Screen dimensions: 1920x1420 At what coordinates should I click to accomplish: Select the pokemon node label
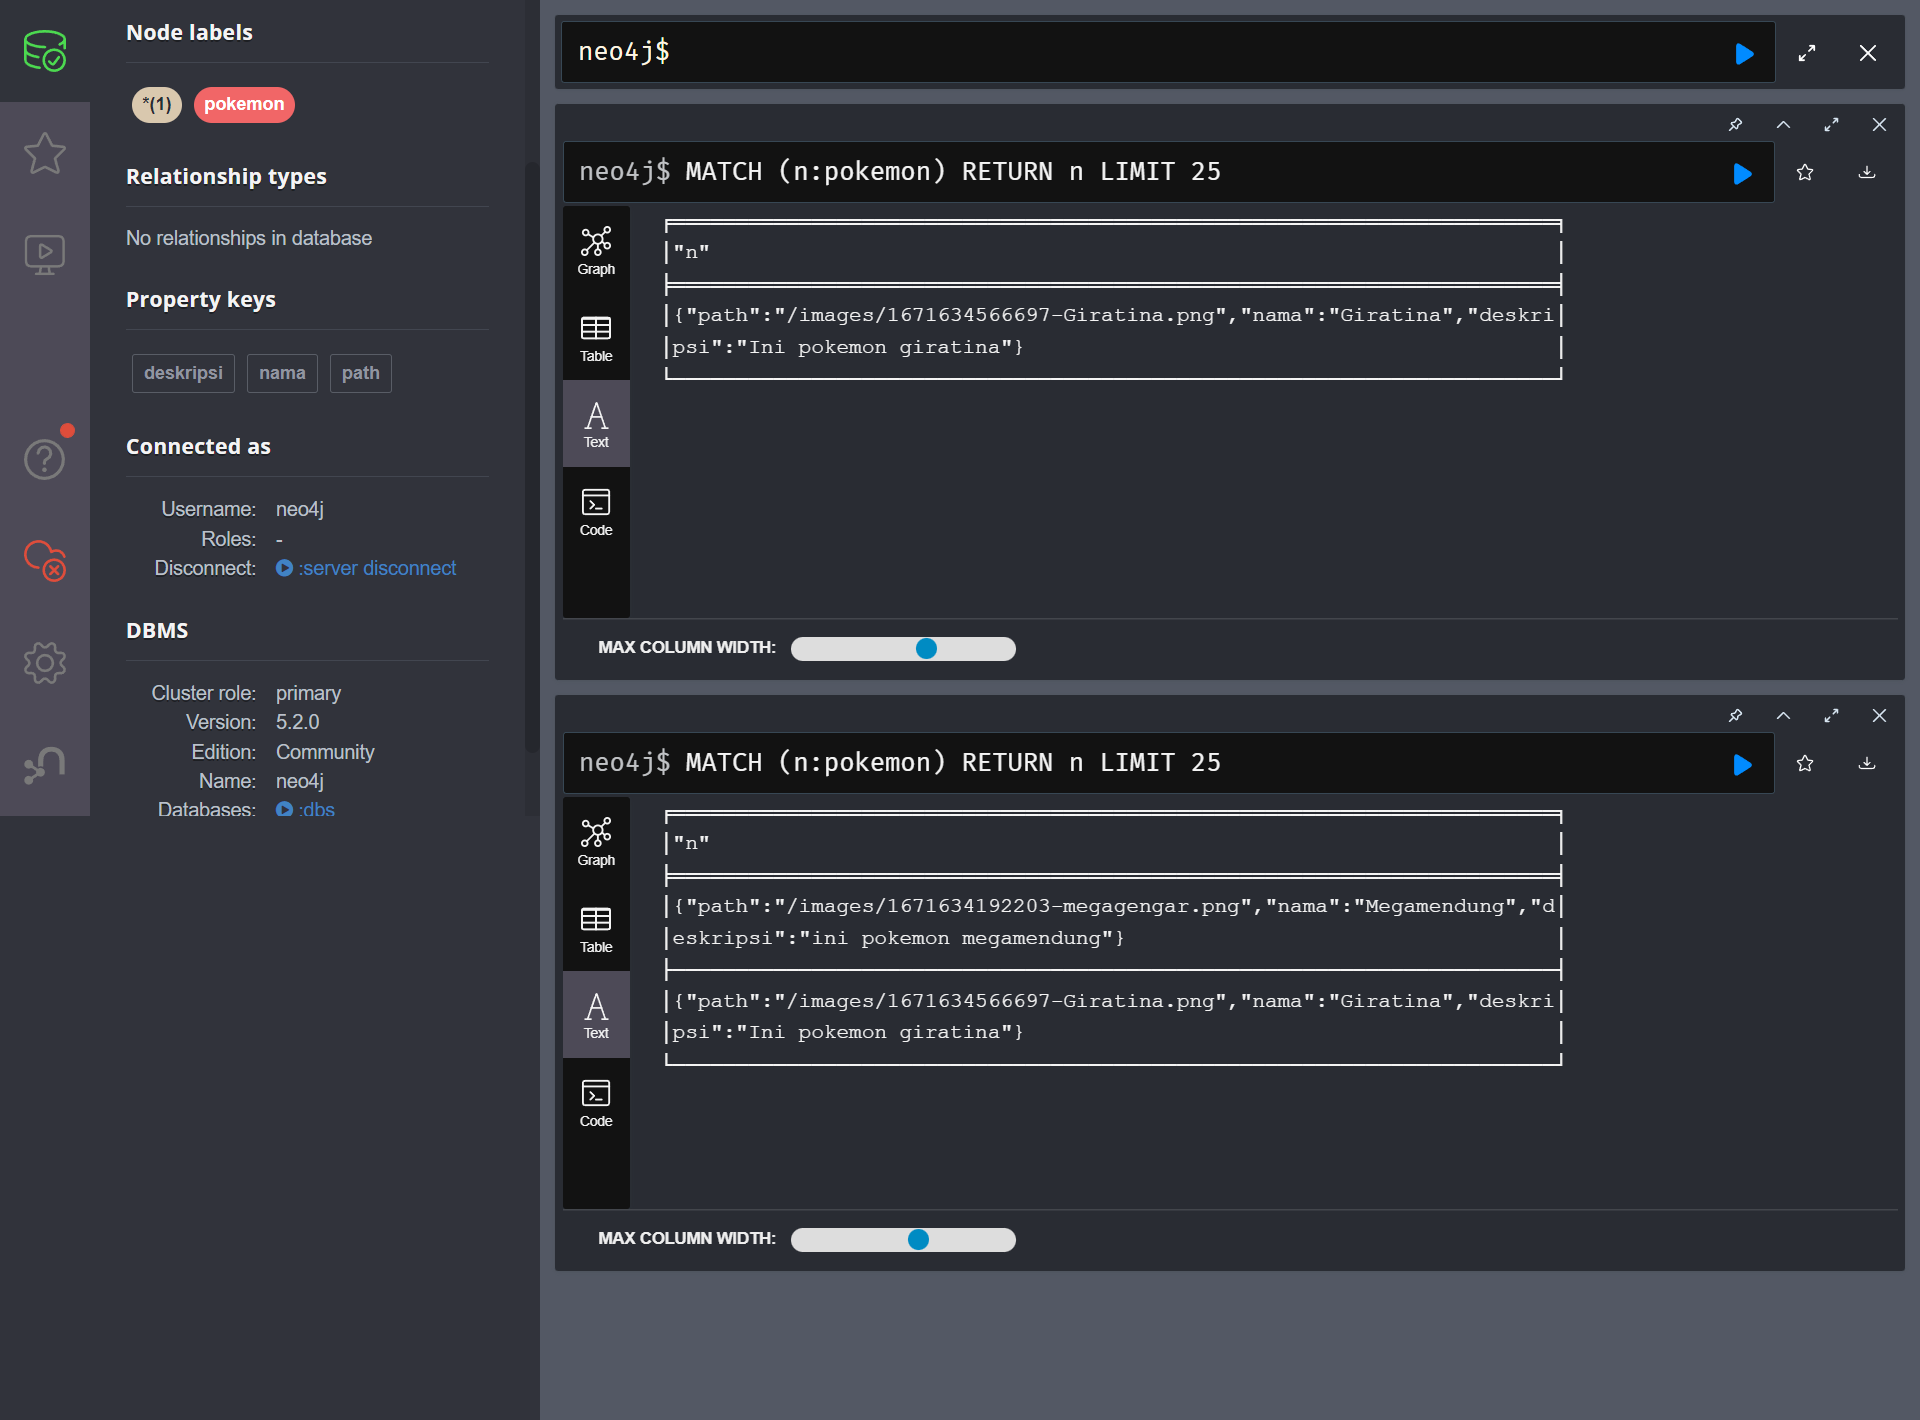[244, 104]
